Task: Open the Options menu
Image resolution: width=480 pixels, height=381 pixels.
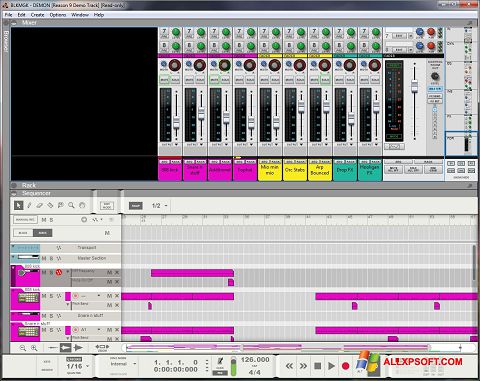Action: point(58,15)
